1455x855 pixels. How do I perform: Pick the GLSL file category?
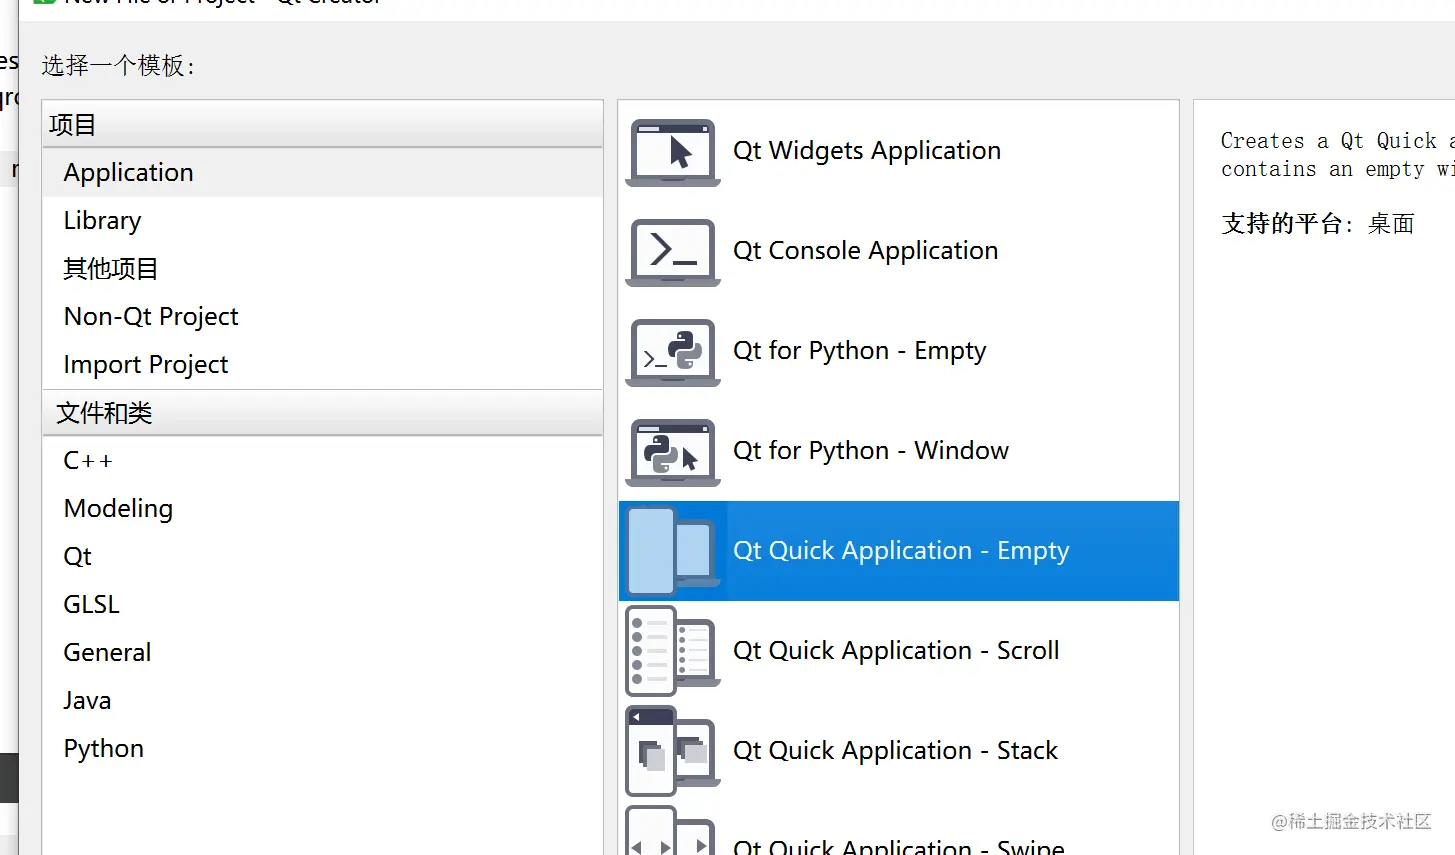[x=91, y=605]
